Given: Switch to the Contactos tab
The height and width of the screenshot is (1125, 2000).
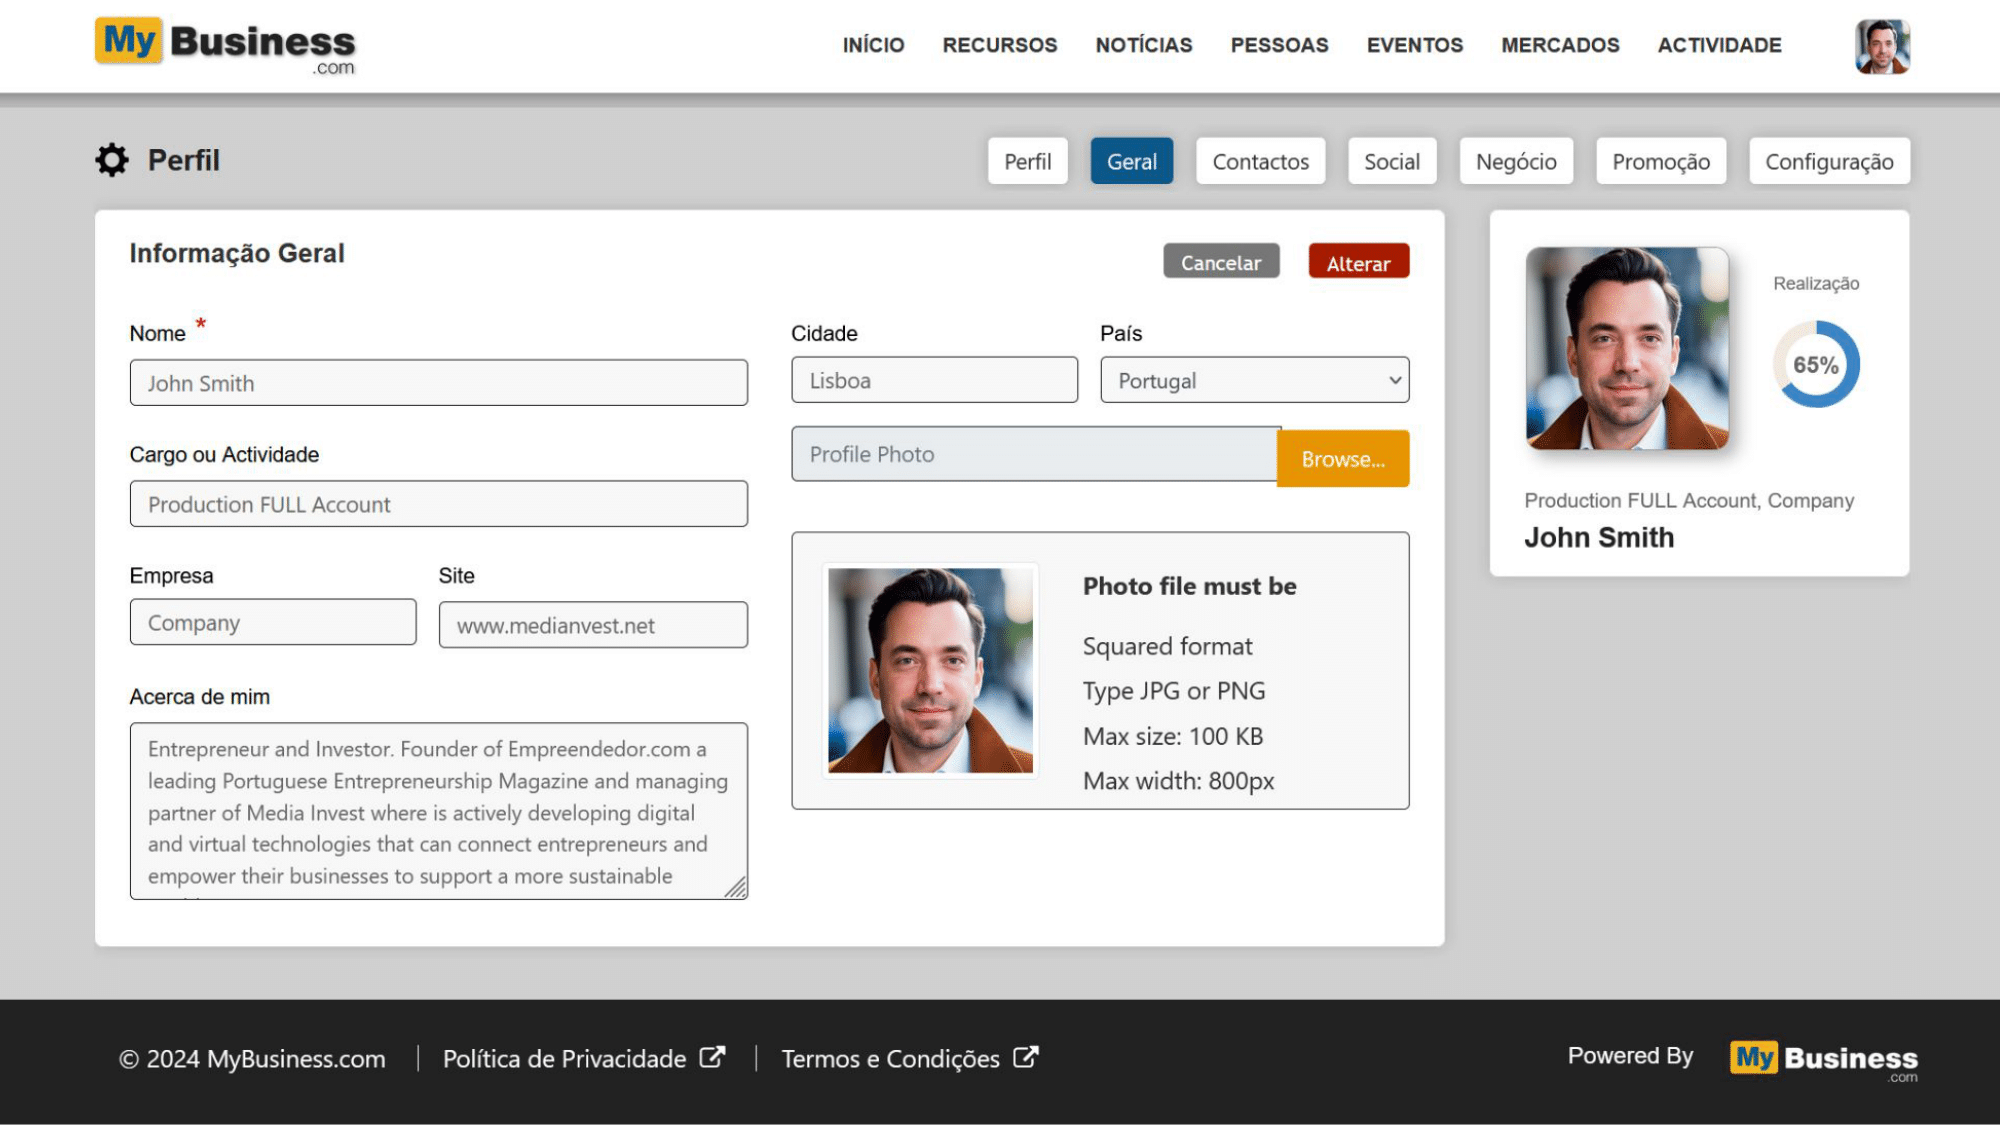Looking at the screenshot, I should pyautogui.click(x=1260, y=161).
